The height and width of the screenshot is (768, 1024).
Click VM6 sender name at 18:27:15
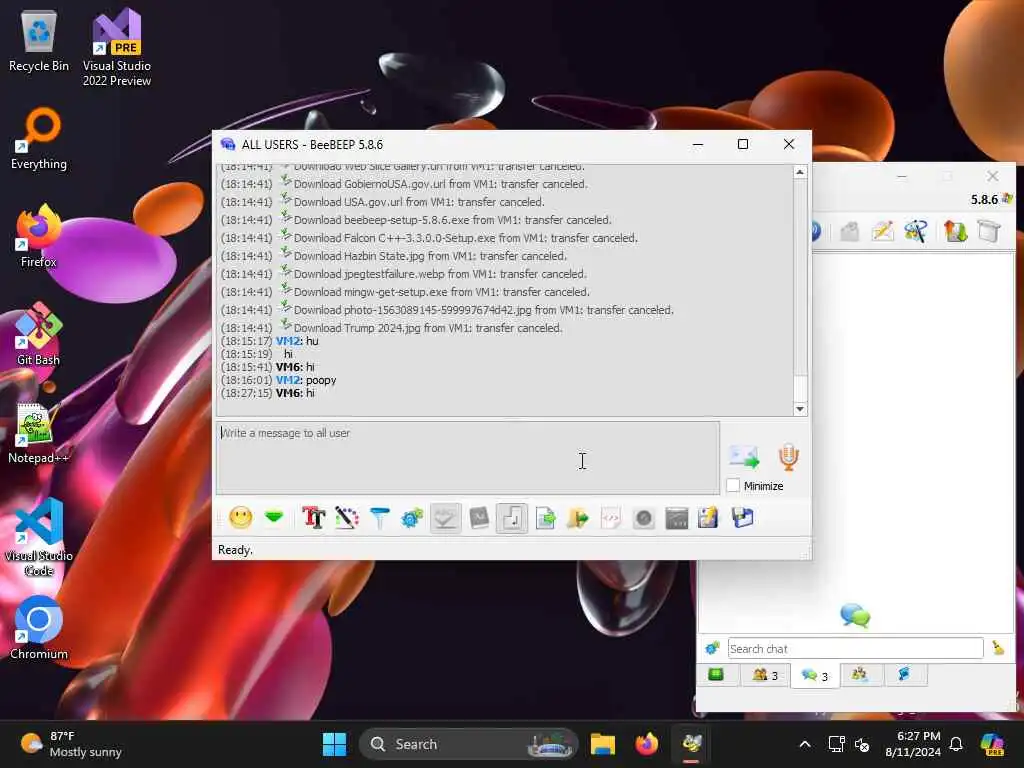(288, 393)
